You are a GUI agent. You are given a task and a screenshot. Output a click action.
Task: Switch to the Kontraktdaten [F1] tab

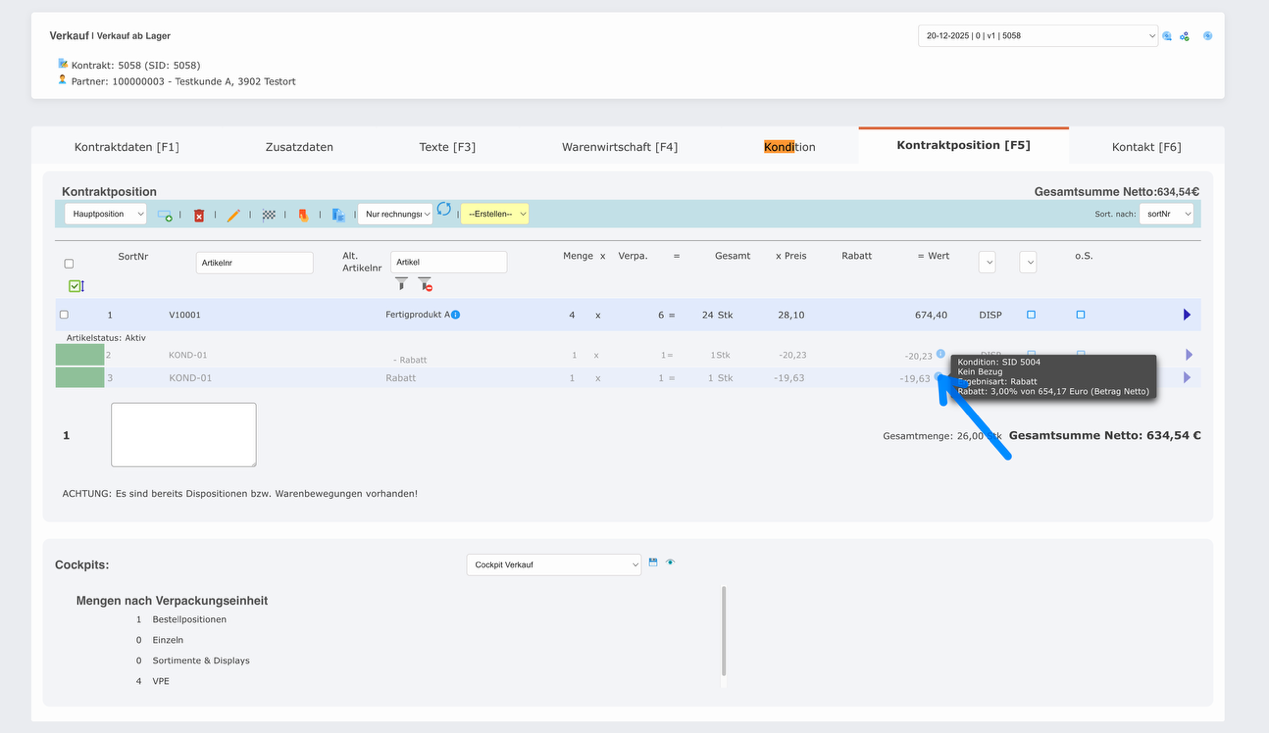(x=126, y=147)
